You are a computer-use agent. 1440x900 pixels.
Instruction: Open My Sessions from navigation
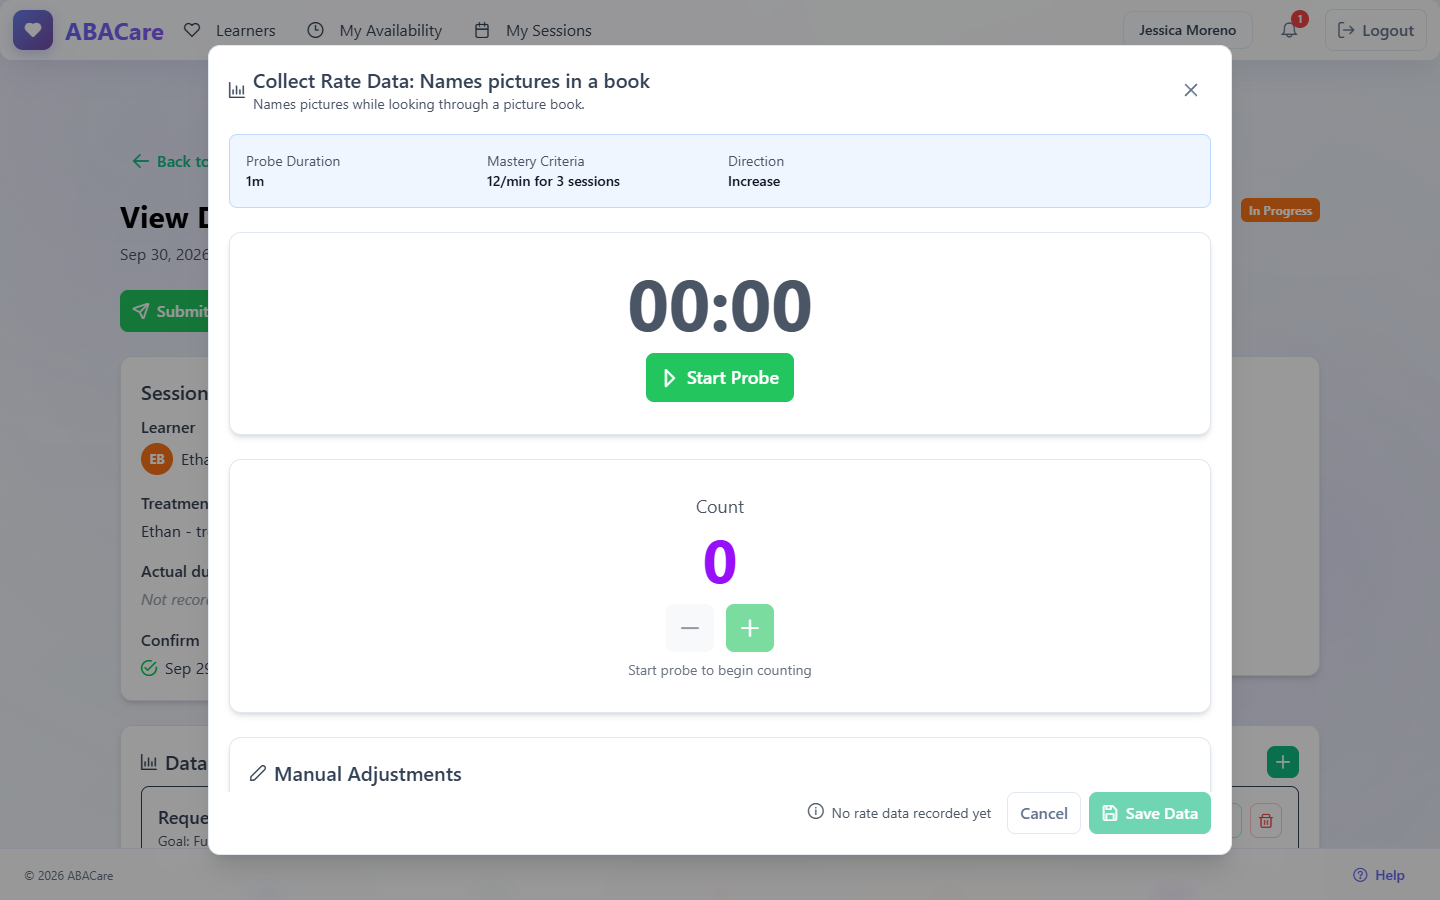pyautogui.click(x=532, y=30)
